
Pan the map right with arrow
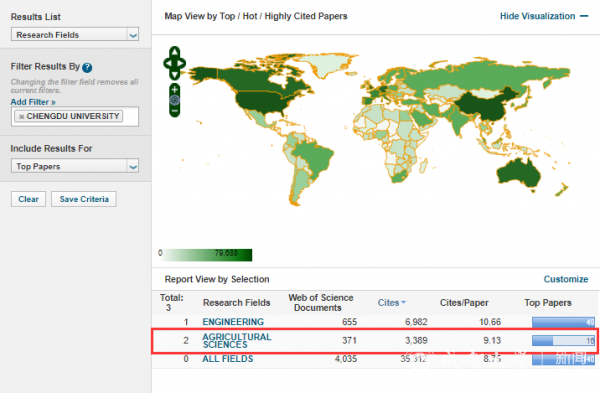click(x=181, y=63)
